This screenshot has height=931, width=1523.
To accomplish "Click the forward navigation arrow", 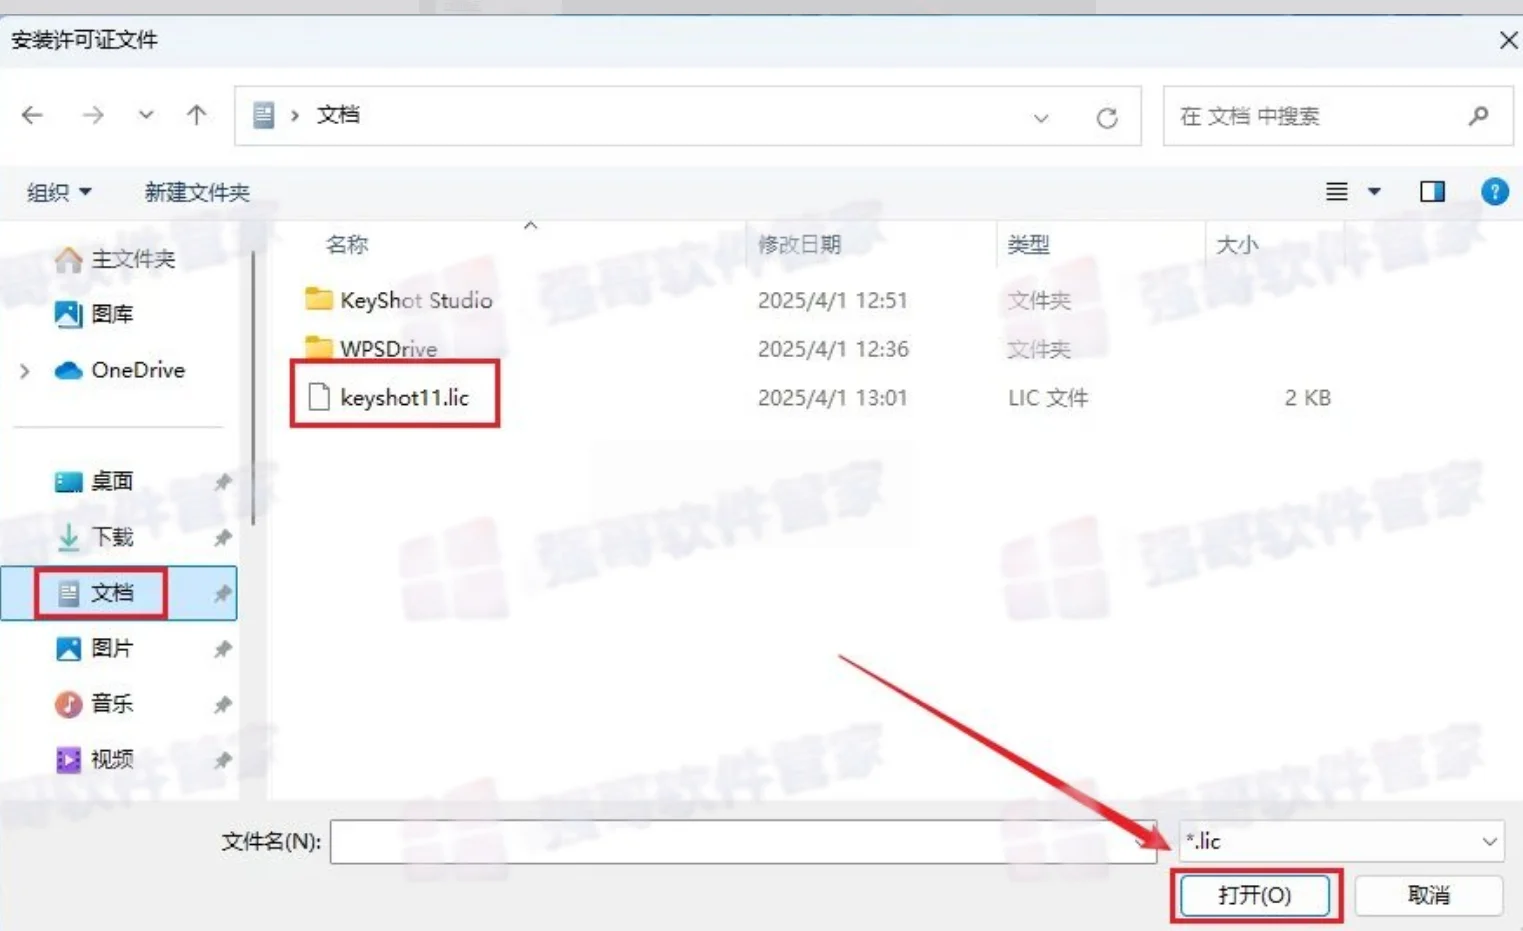I will click(93, 116).
